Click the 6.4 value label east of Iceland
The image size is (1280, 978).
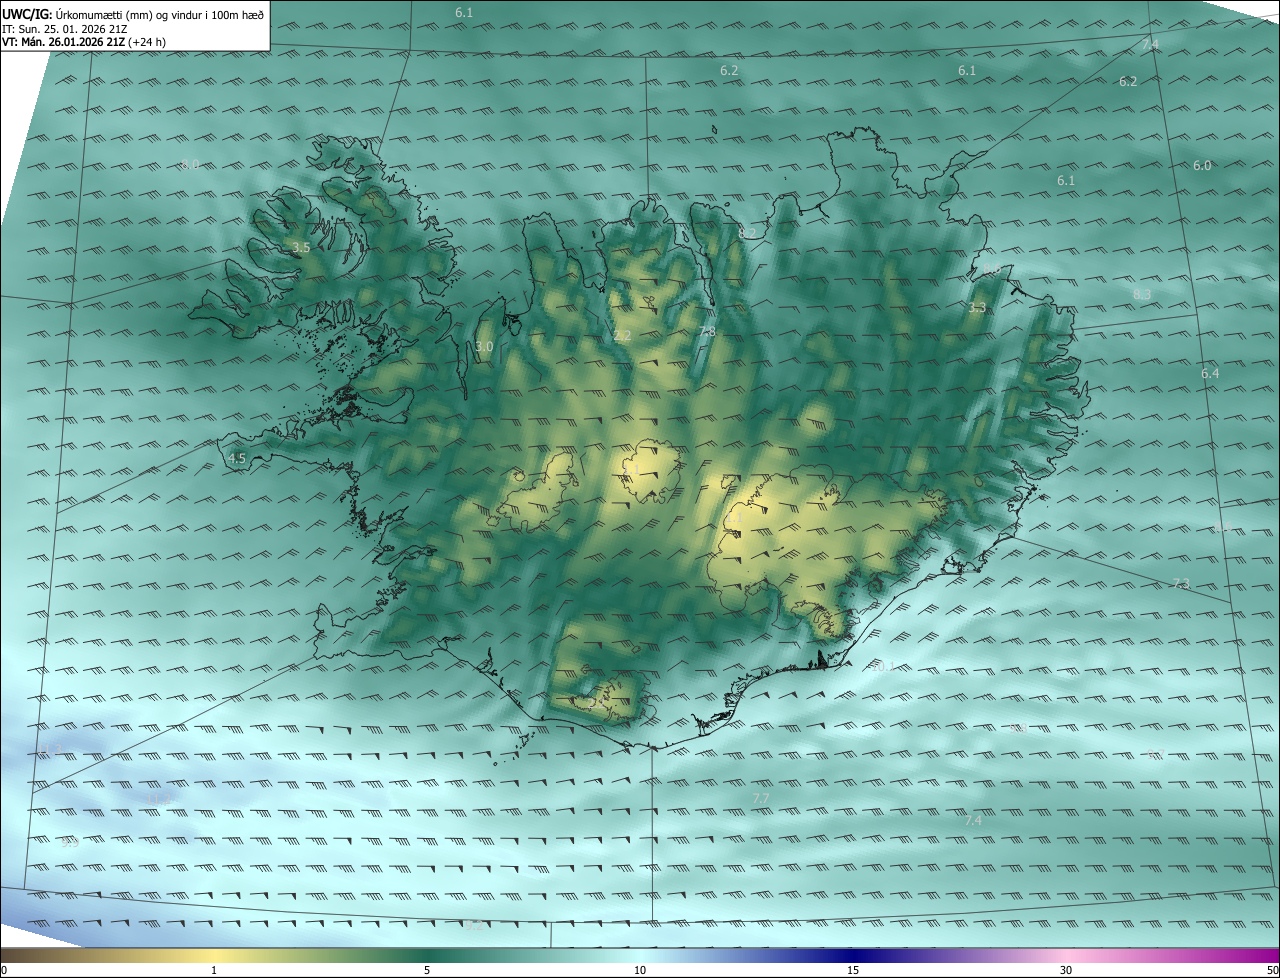coord(1210,373)
